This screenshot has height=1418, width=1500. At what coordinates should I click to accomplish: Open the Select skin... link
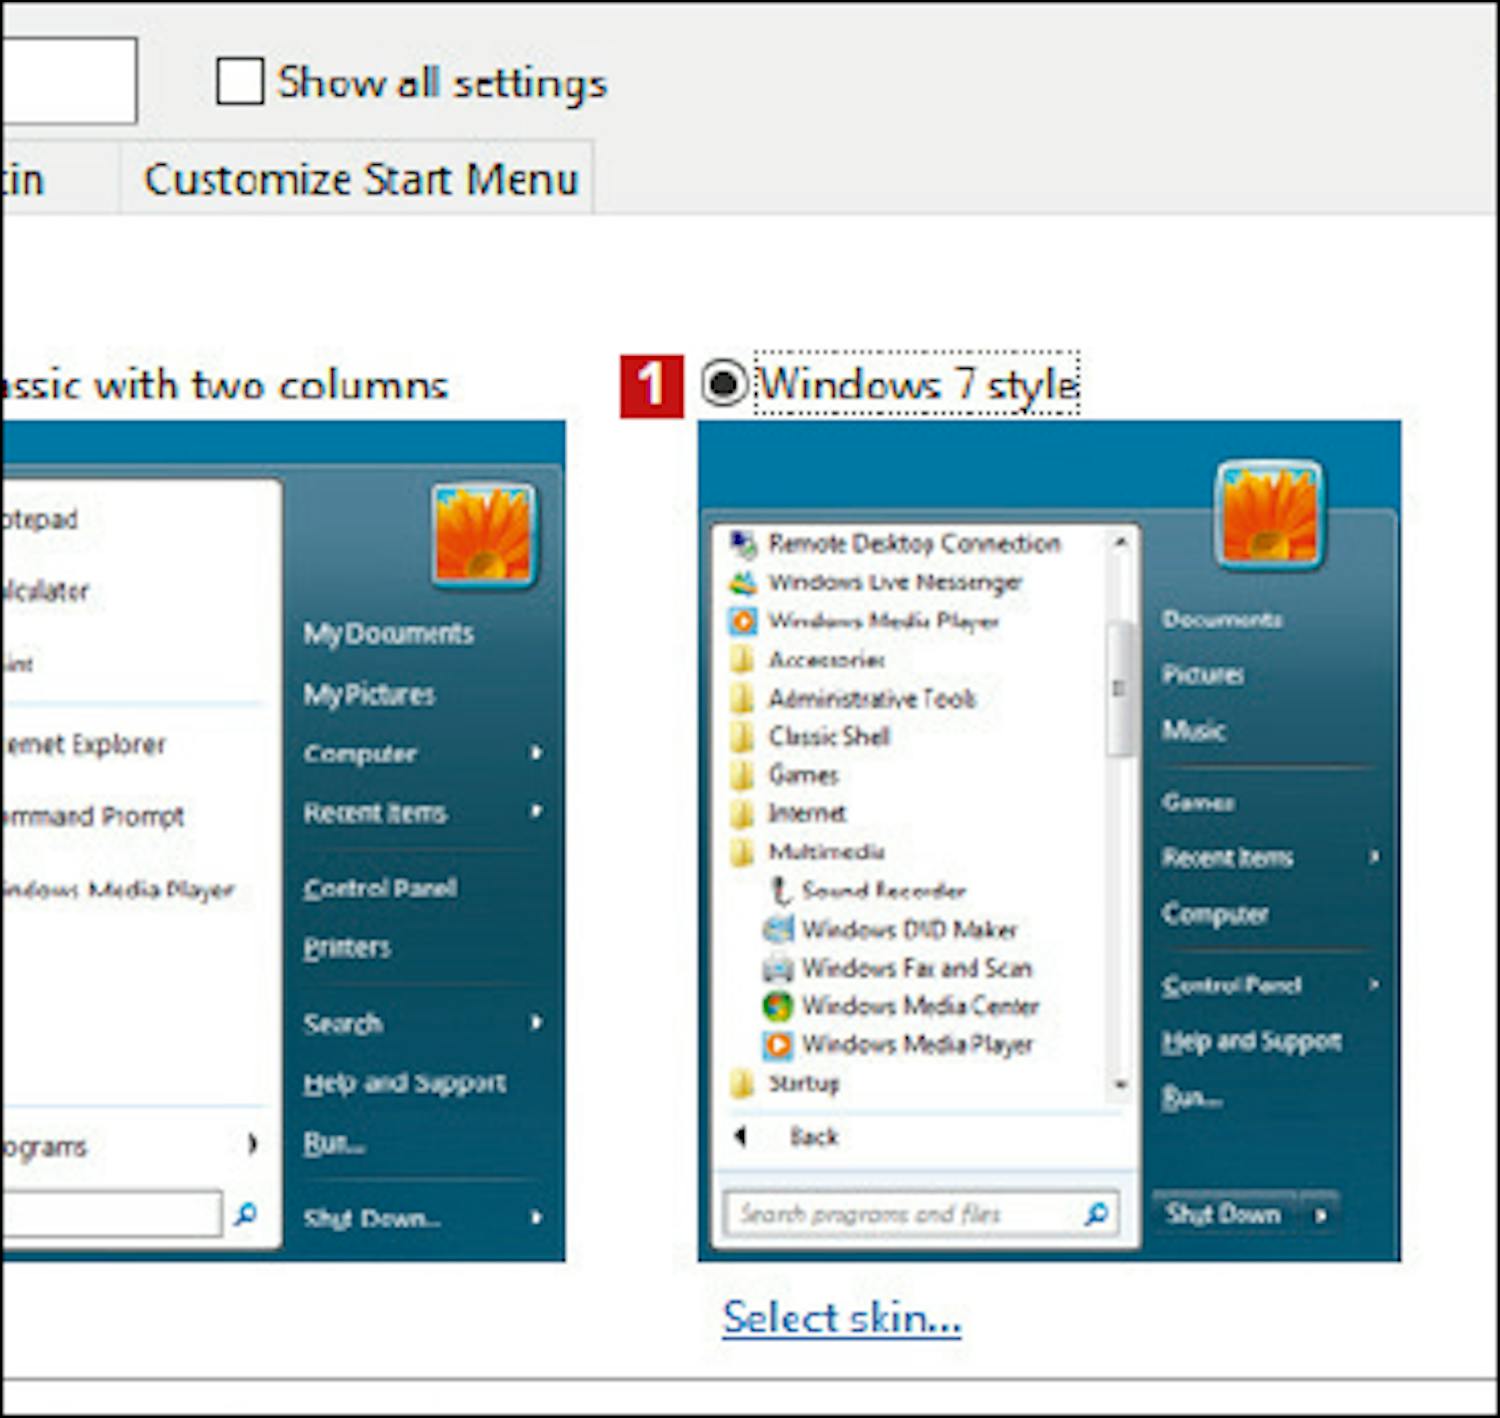[x=841, y=1317]
